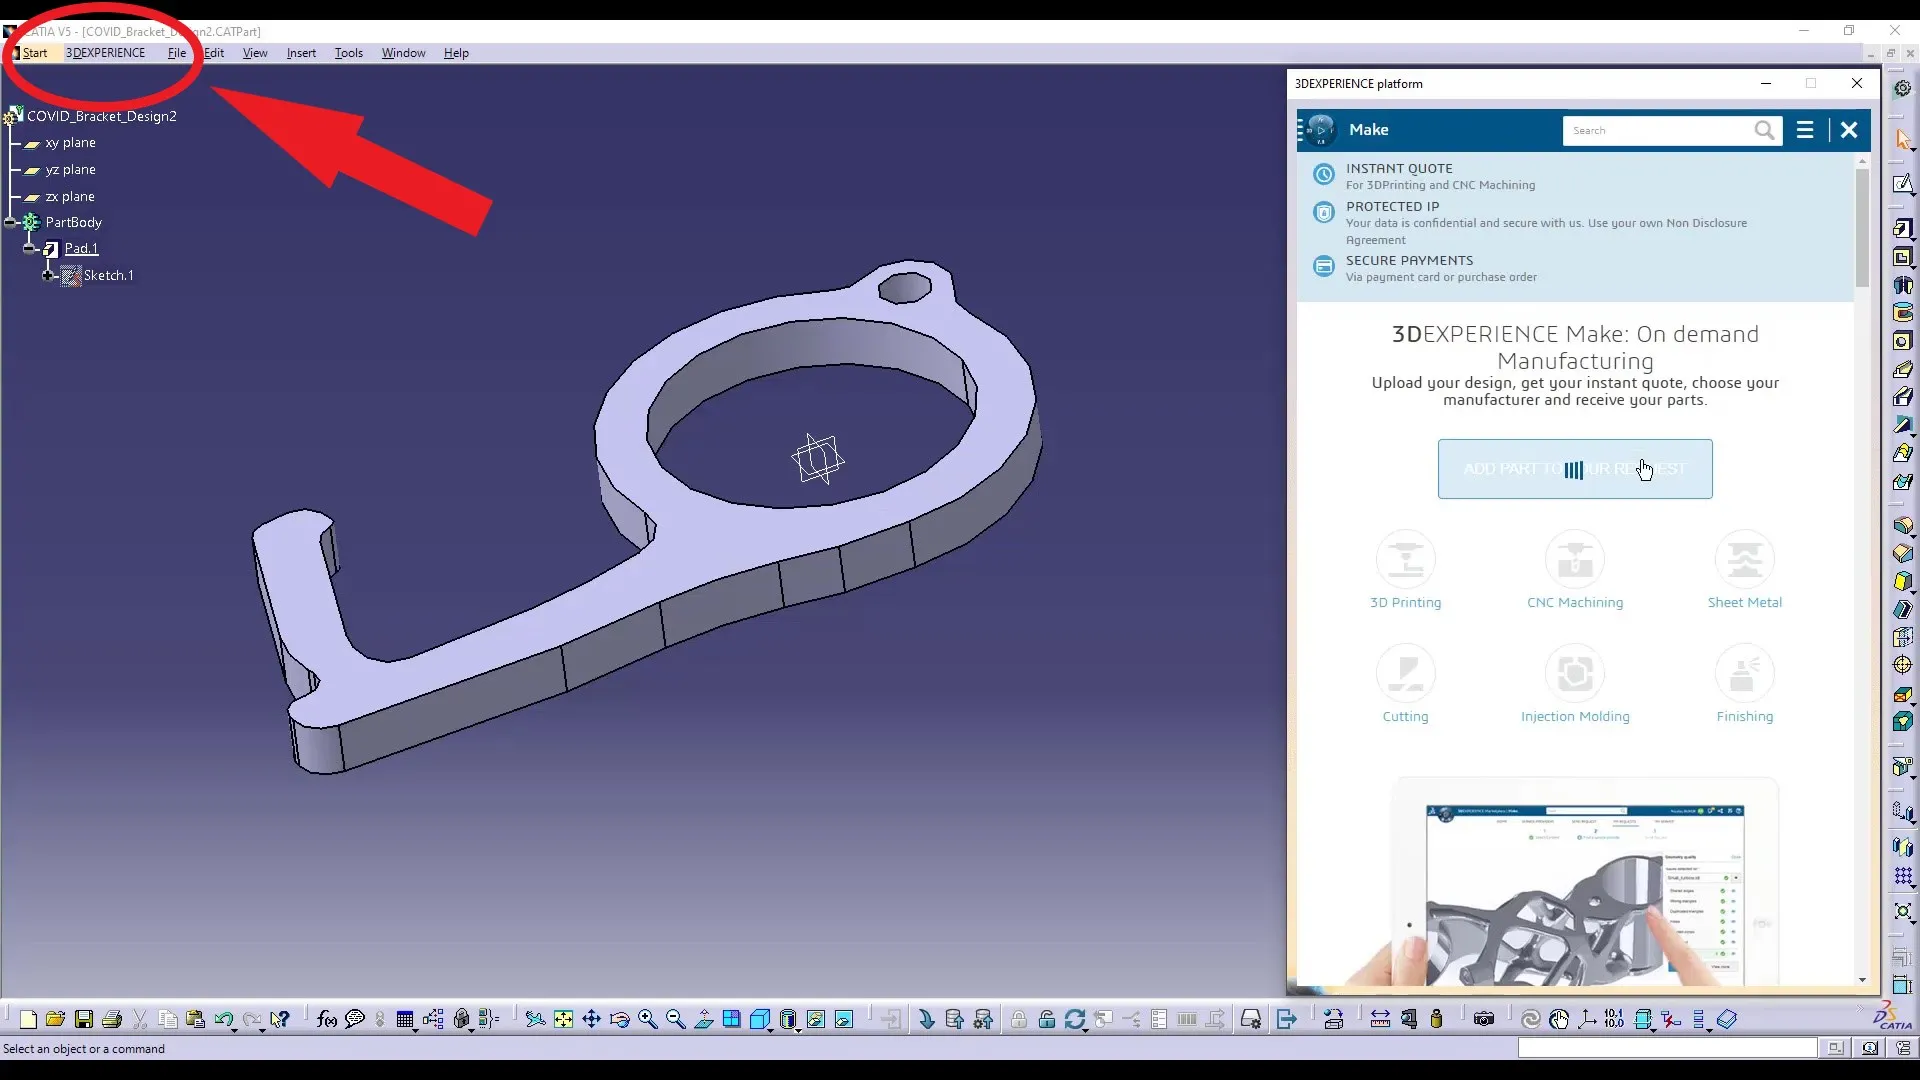Toggle the Hide/Show visibility tool
This screenshot has width=1920, height=1080.
pyautogui.click(x=817, y=1019)
